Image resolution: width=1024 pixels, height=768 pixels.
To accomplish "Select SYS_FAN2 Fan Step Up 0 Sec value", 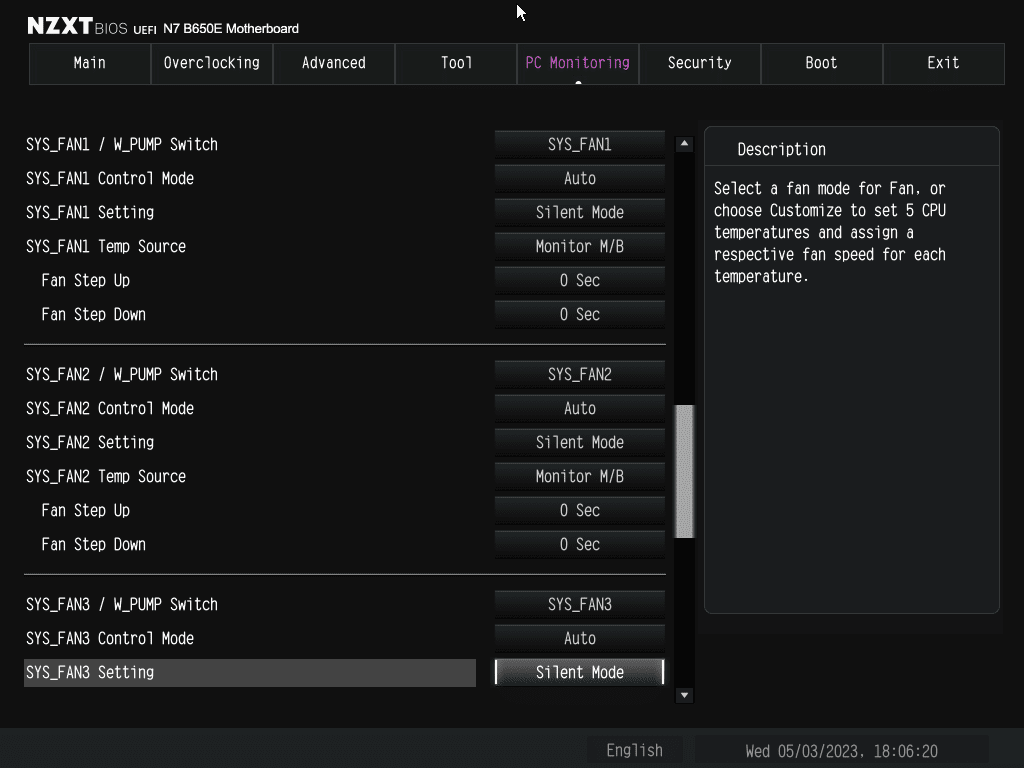I will pos(580,510).
